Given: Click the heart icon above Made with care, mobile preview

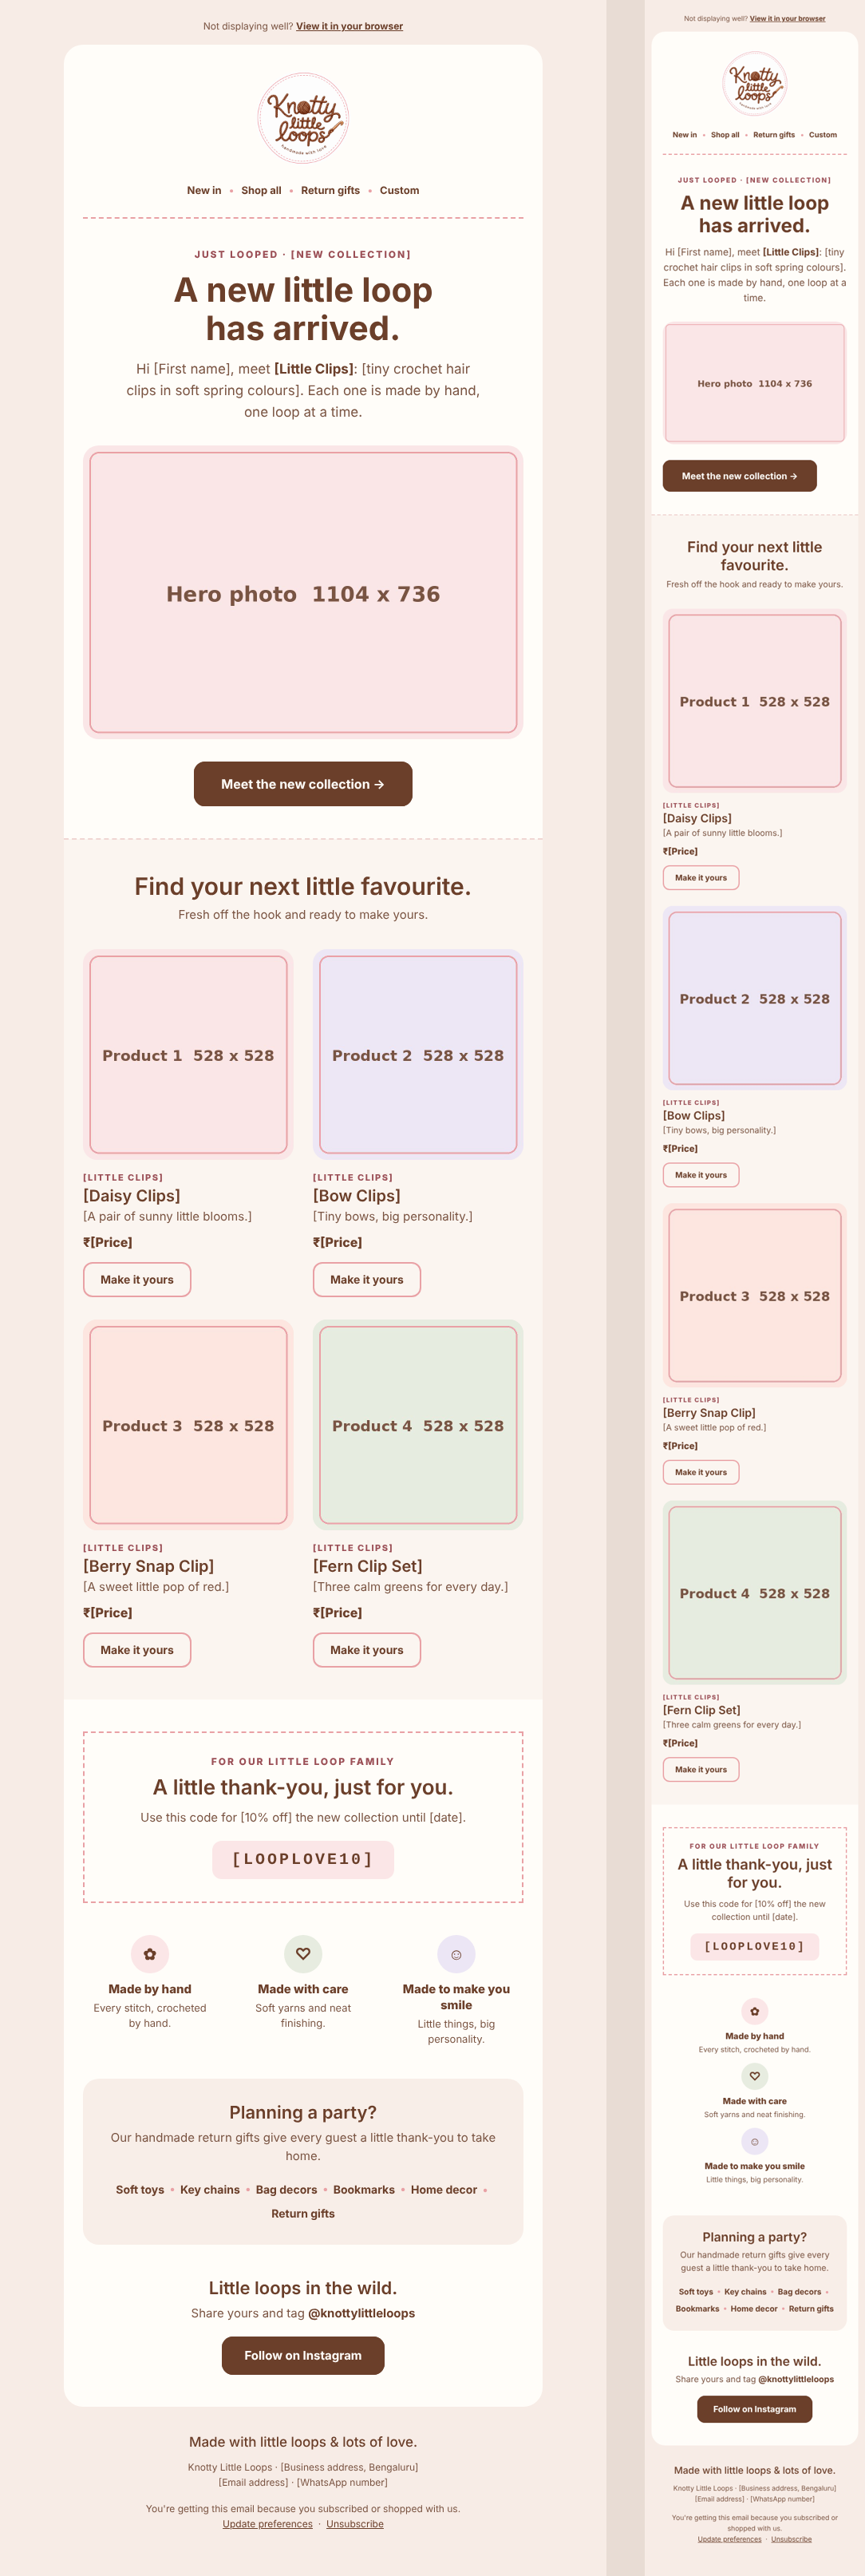Looking at the screenshot, I should point(754,2076).
